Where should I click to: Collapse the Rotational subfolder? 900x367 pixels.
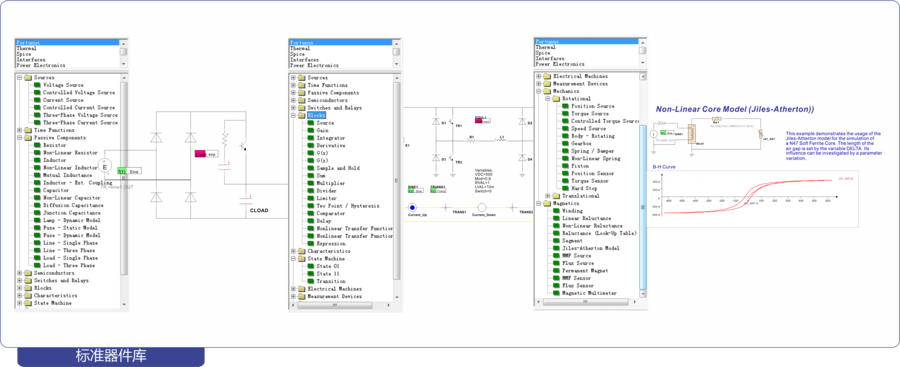[x=548, y=99]
